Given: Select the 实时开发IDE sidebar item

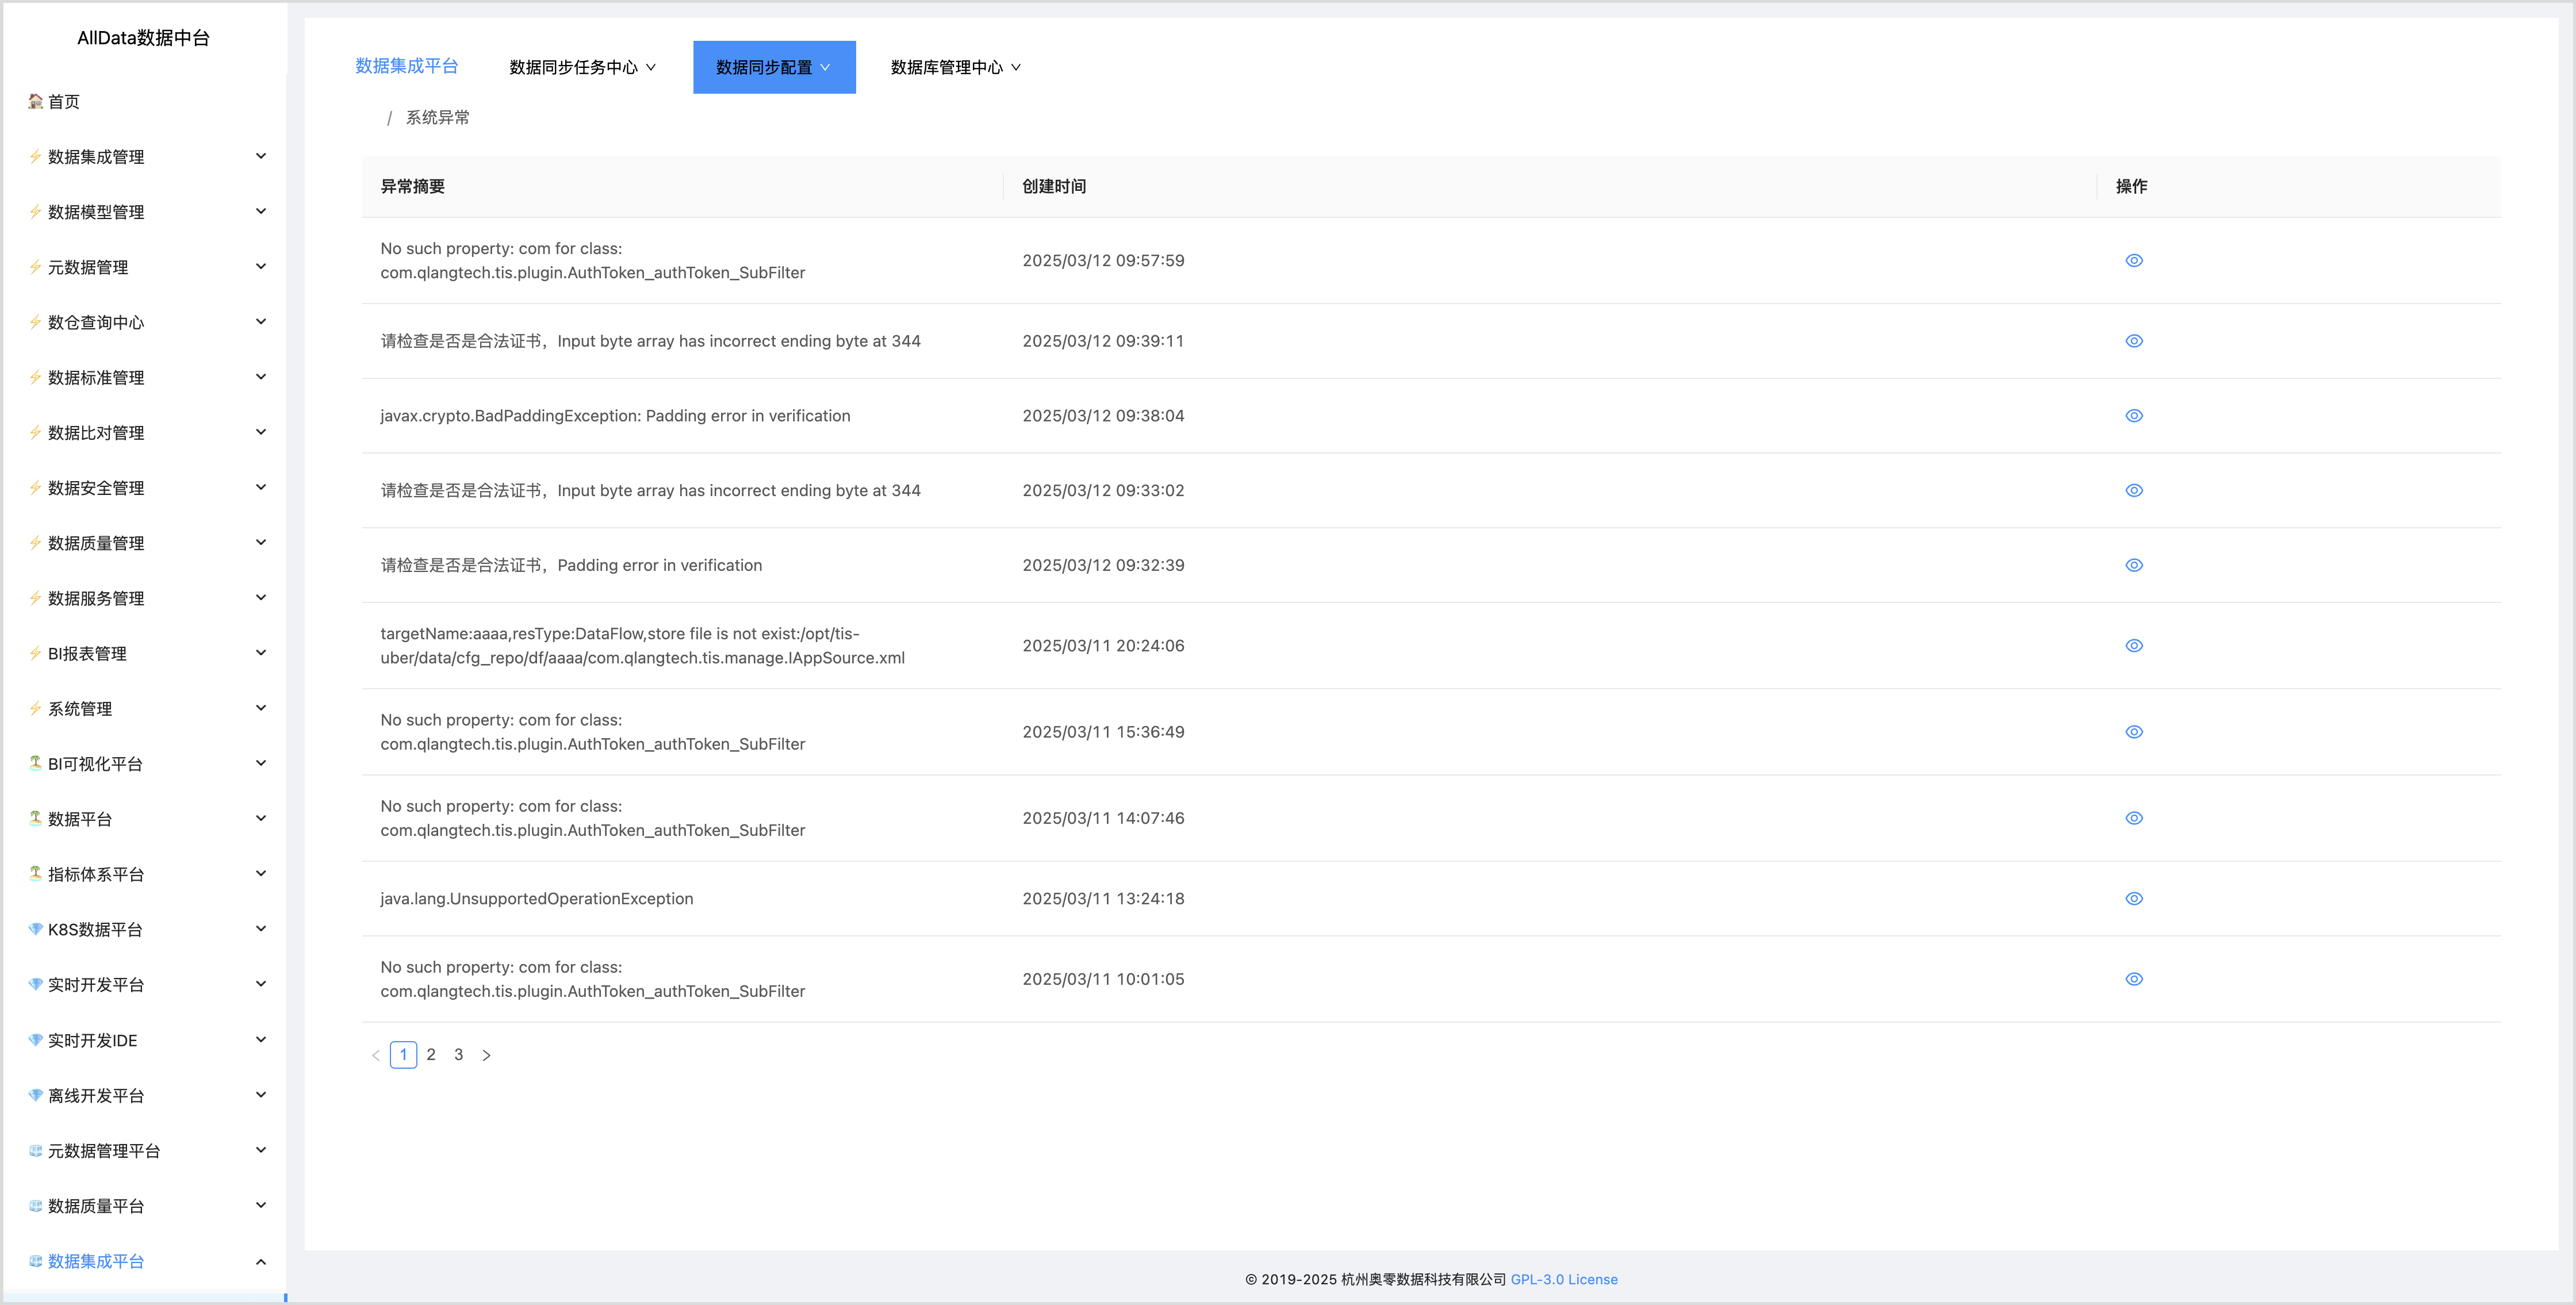Looking at the screenshot, I should (93, 1040).
